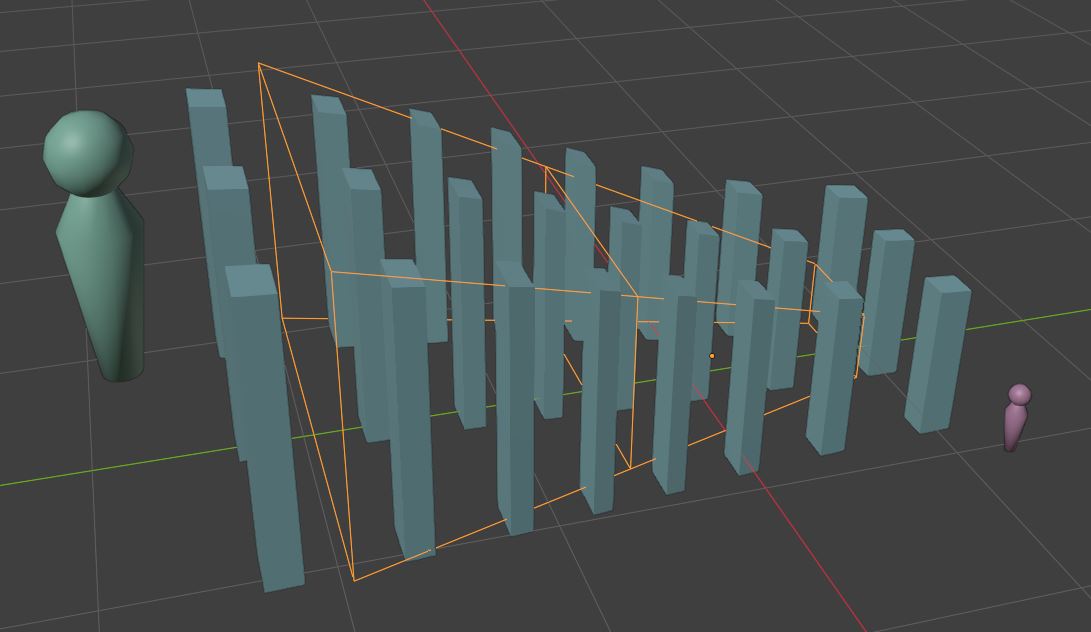Click the orange origin dot in scene center

[x=712, y=356]
